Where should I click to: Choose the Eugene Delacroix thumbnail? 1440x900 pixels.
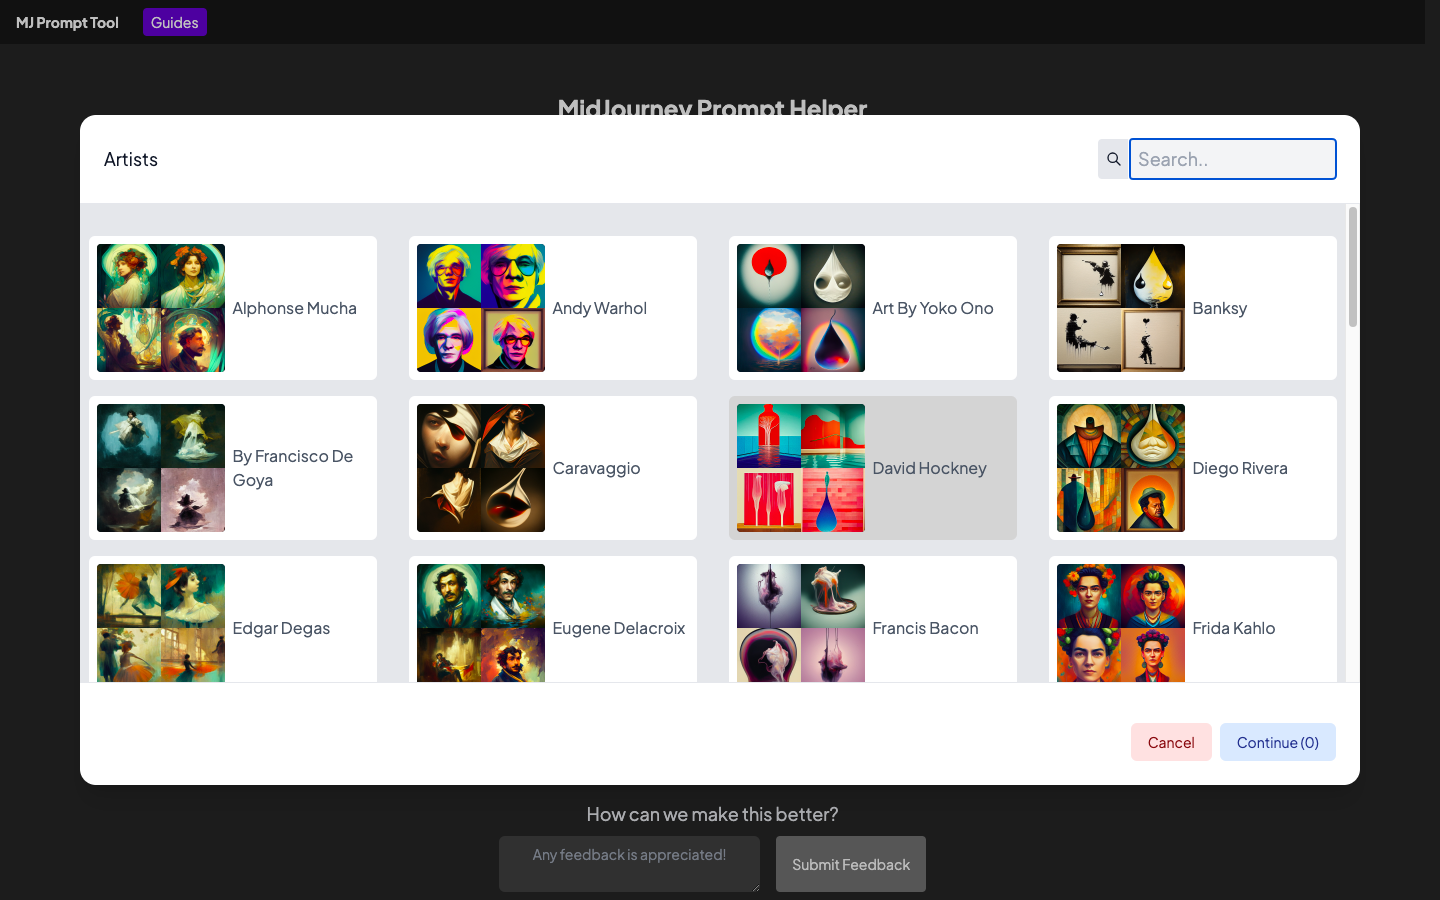click(x=481, y=623)
